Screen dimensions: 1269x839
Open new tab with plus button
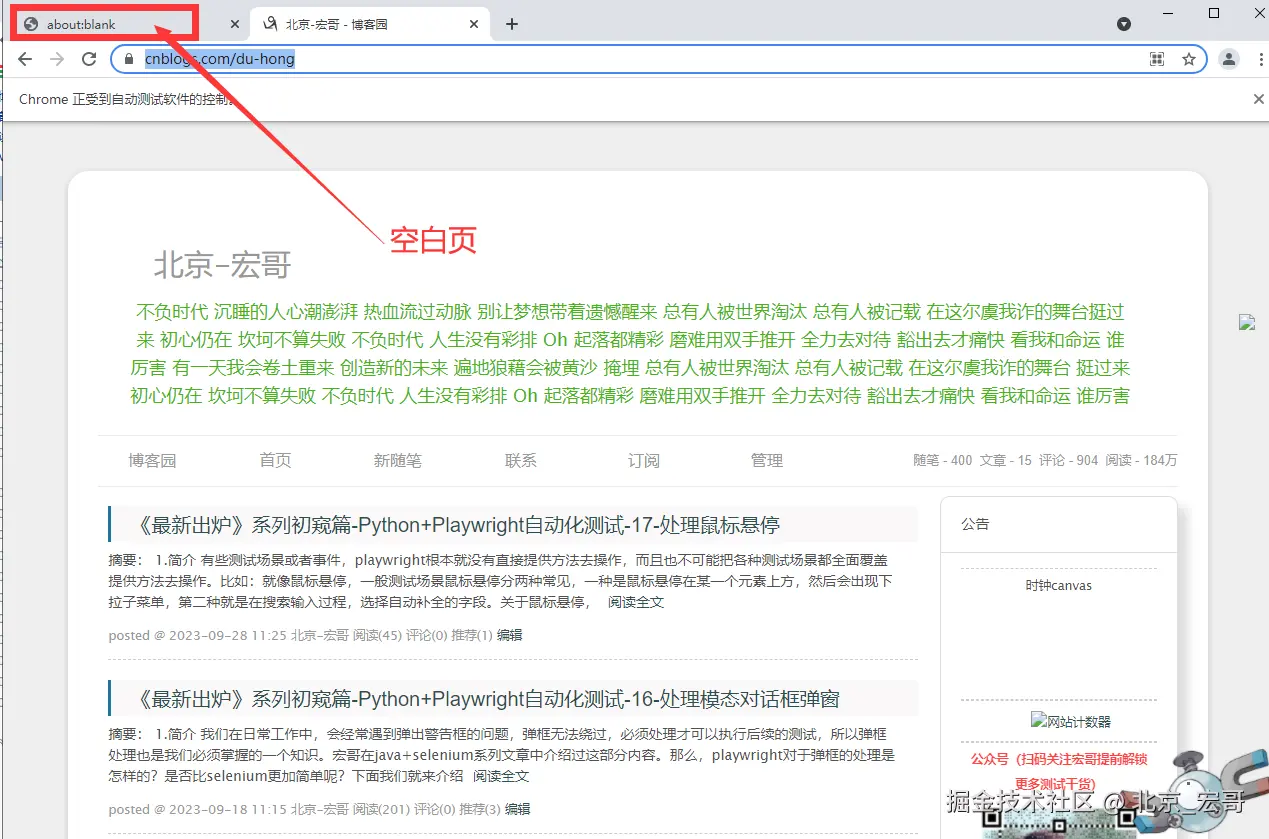[512, 24]
